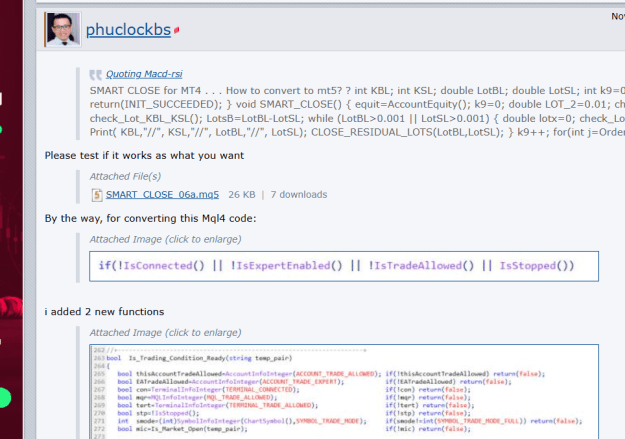This screenshot has height=439, width=625.
Task: Click the '26 KB' file size text
Action: coord(242,195)
